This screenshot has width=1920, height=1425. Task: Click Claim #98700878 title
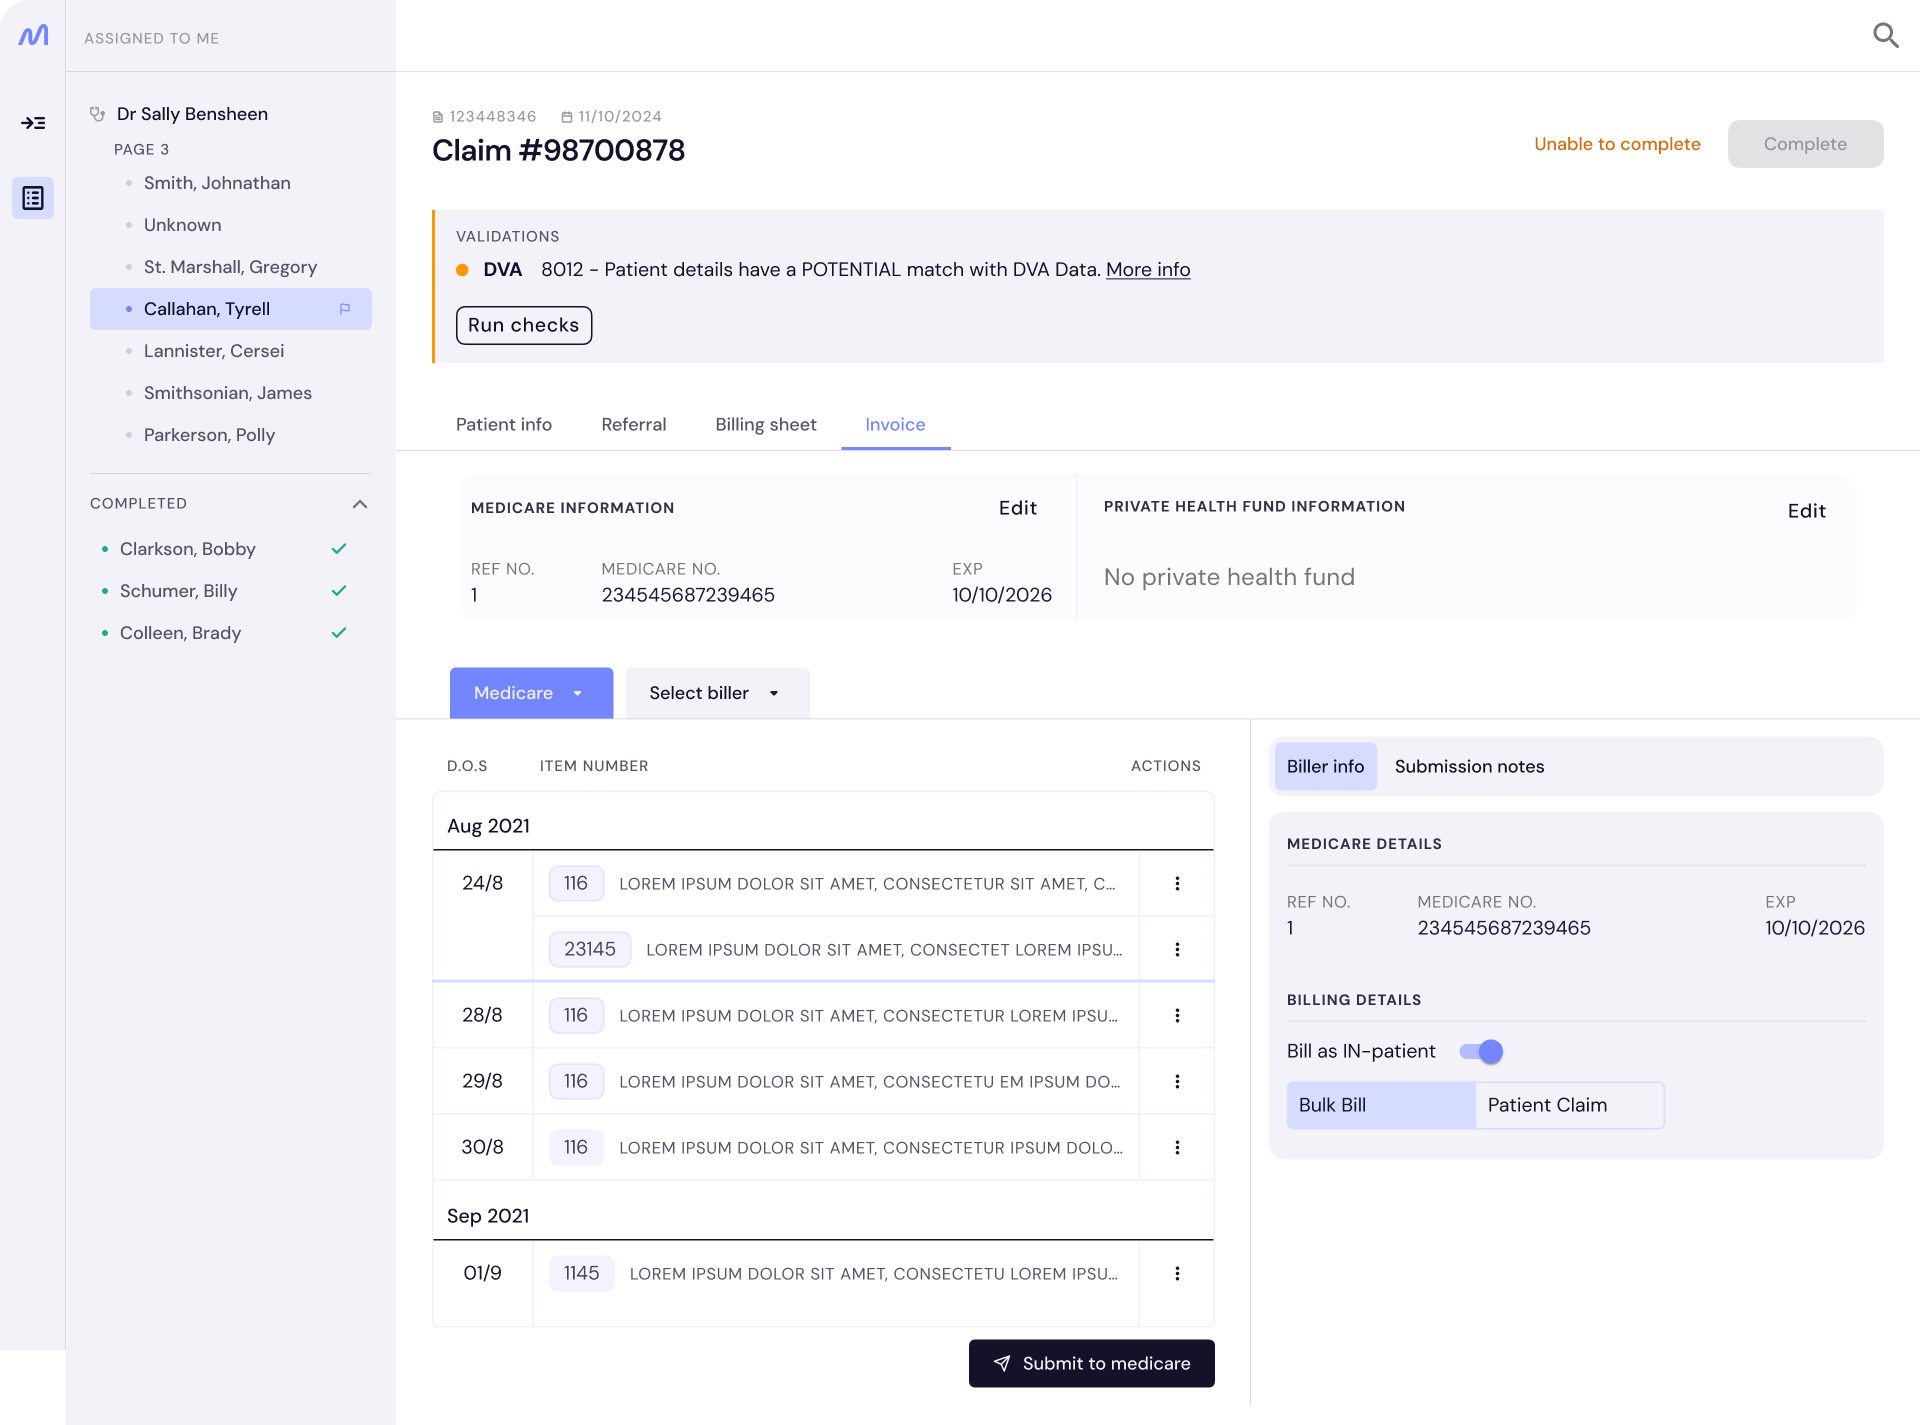[x=558, y=150]
